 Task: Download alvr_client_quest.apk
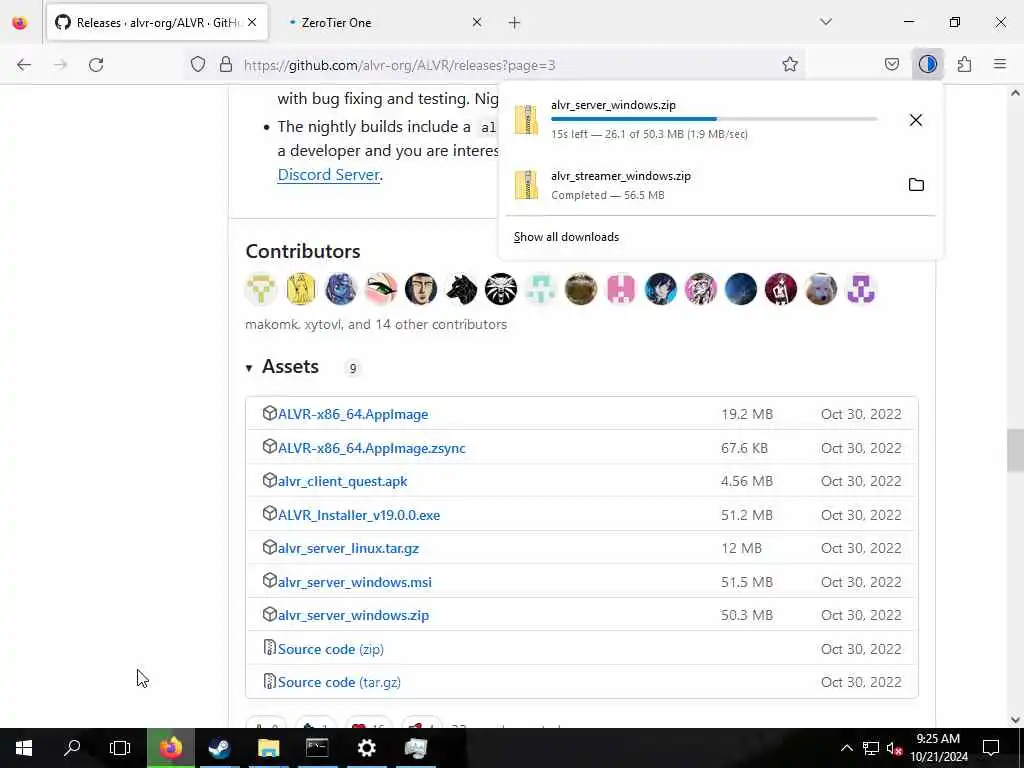(x=343, y=481)
